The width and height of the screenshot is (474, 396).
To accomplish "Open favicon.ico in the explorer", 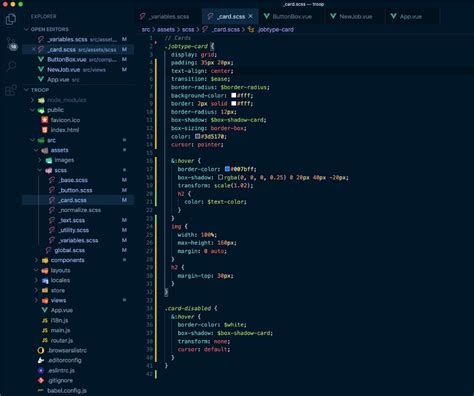I will pos(78,120).
